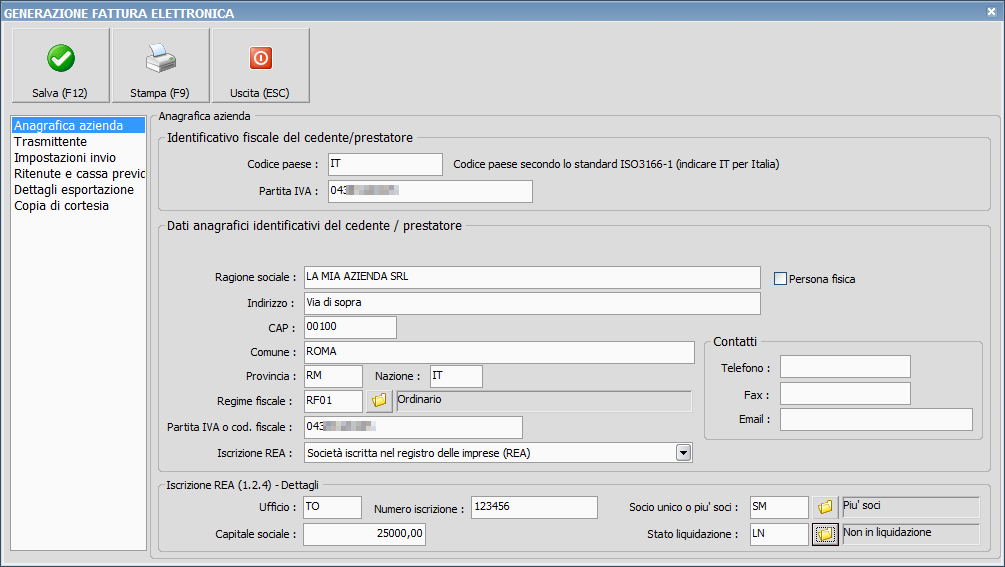Click the Regime fiscale code field
1005x567 pixels.
click(333, 401)
